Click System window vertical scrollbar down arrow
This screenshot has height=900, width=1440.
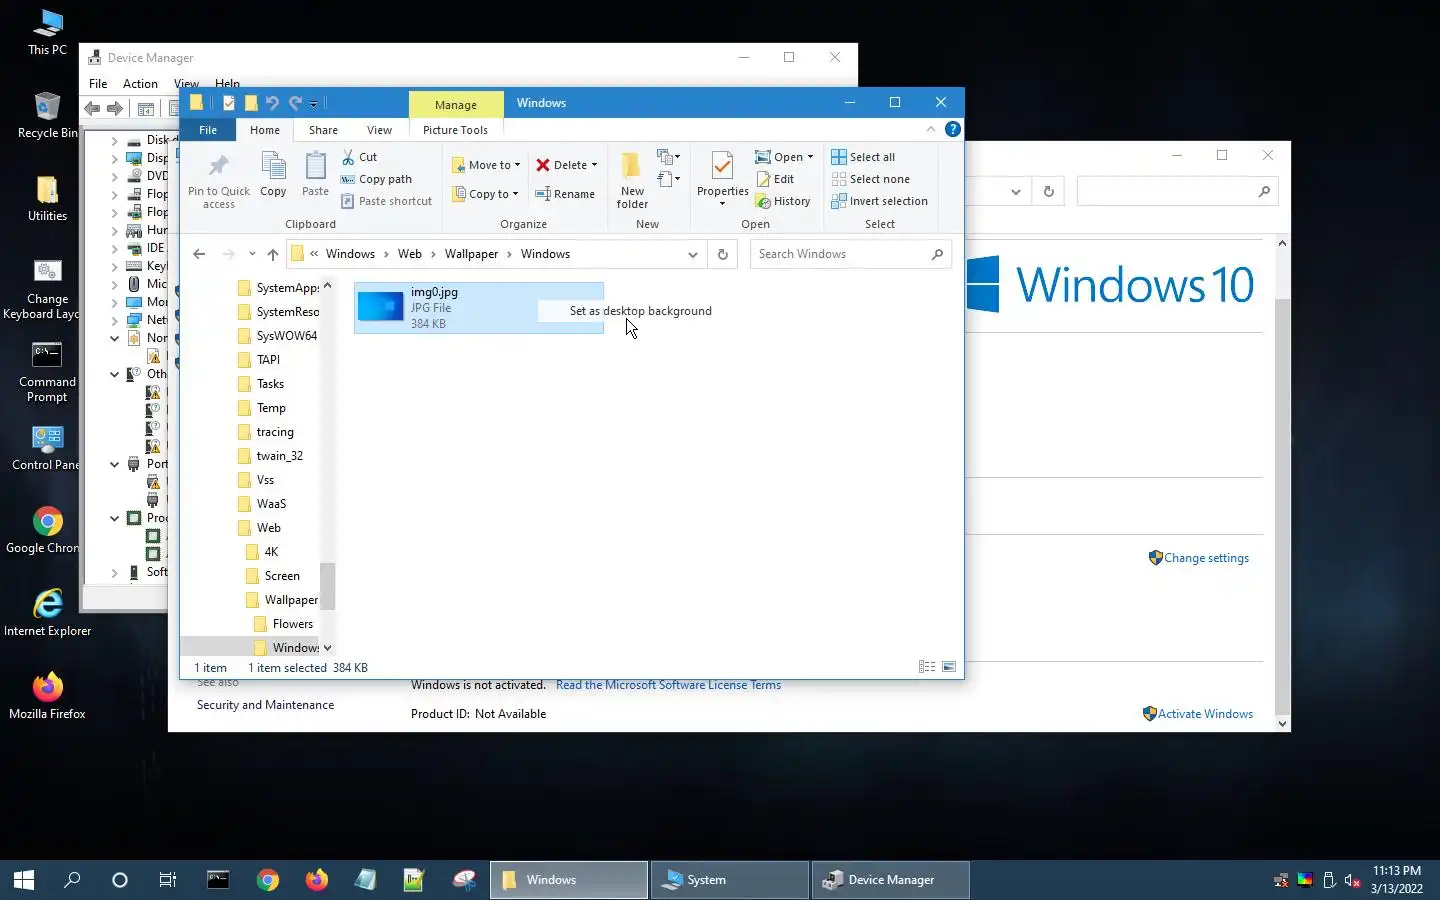tap(1282, 724)
